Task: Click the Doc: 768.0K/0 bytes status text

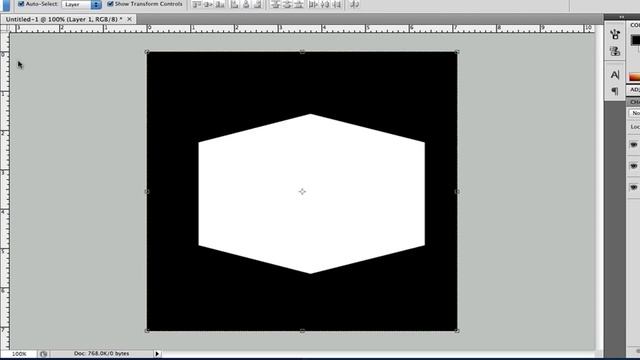Action: pyautogui.click(x=102, y=353)
